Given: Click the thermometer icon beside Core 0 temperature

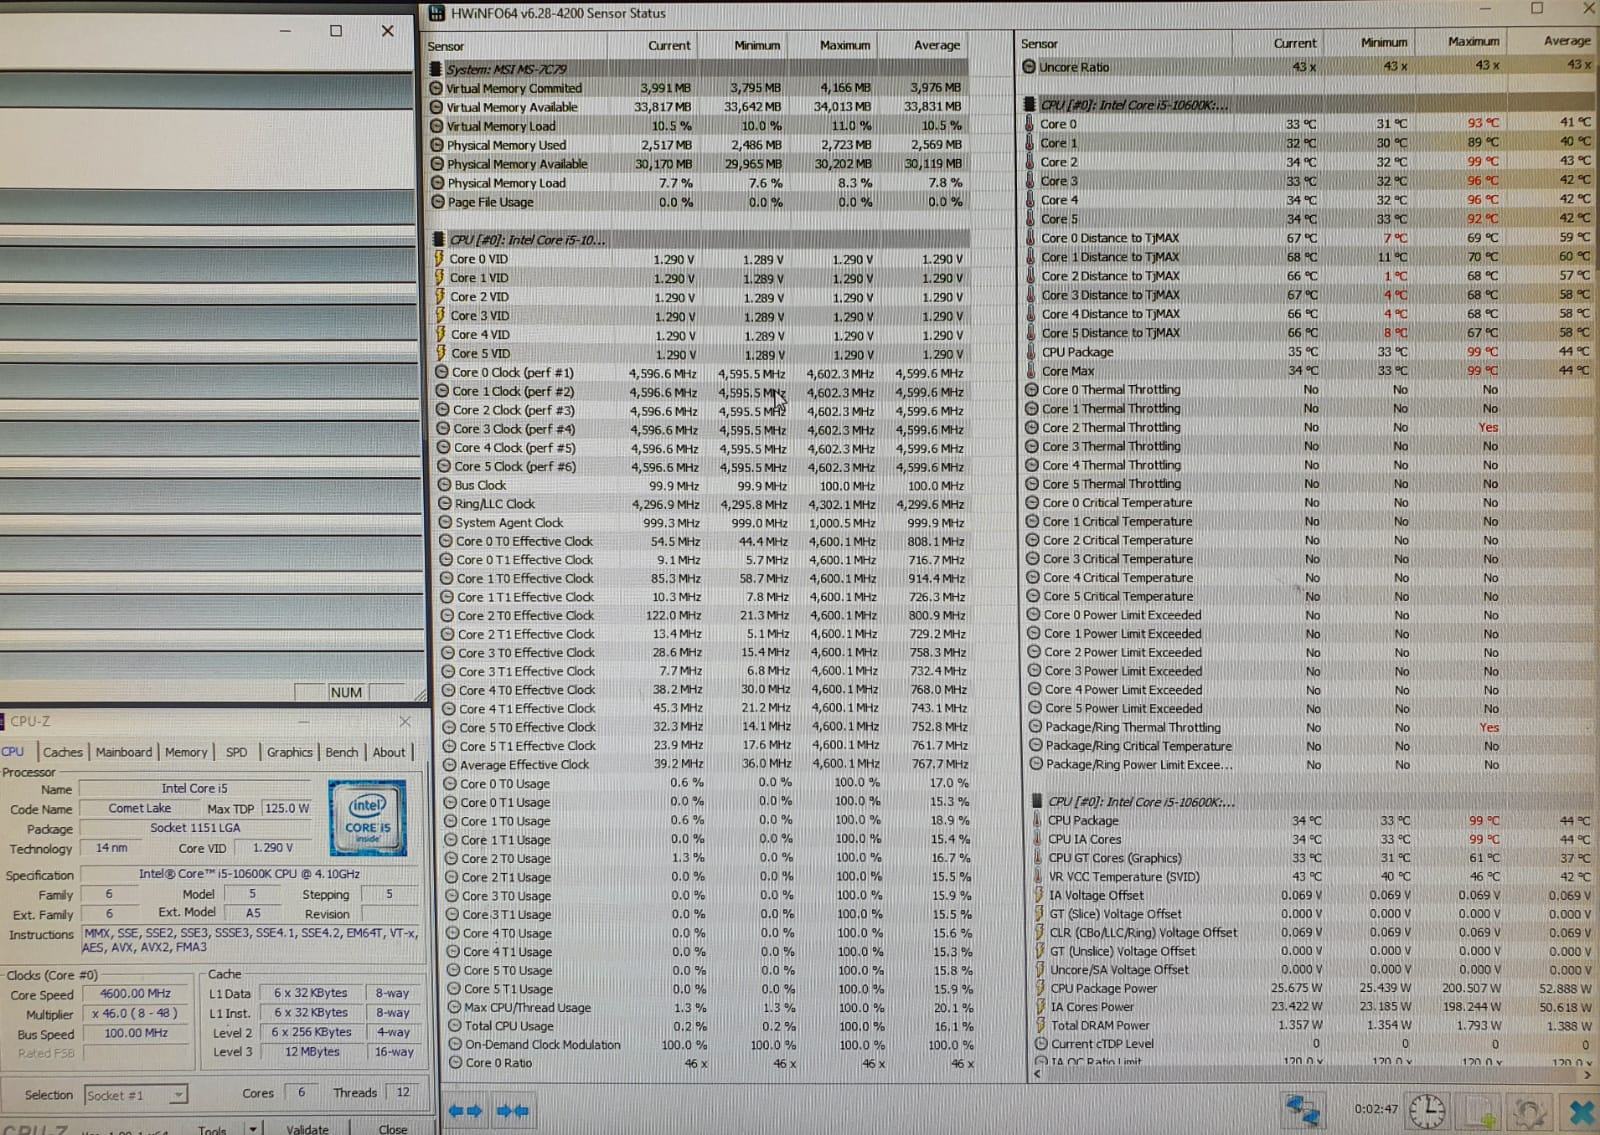Looking at the screenshot, I should 1030,124.
